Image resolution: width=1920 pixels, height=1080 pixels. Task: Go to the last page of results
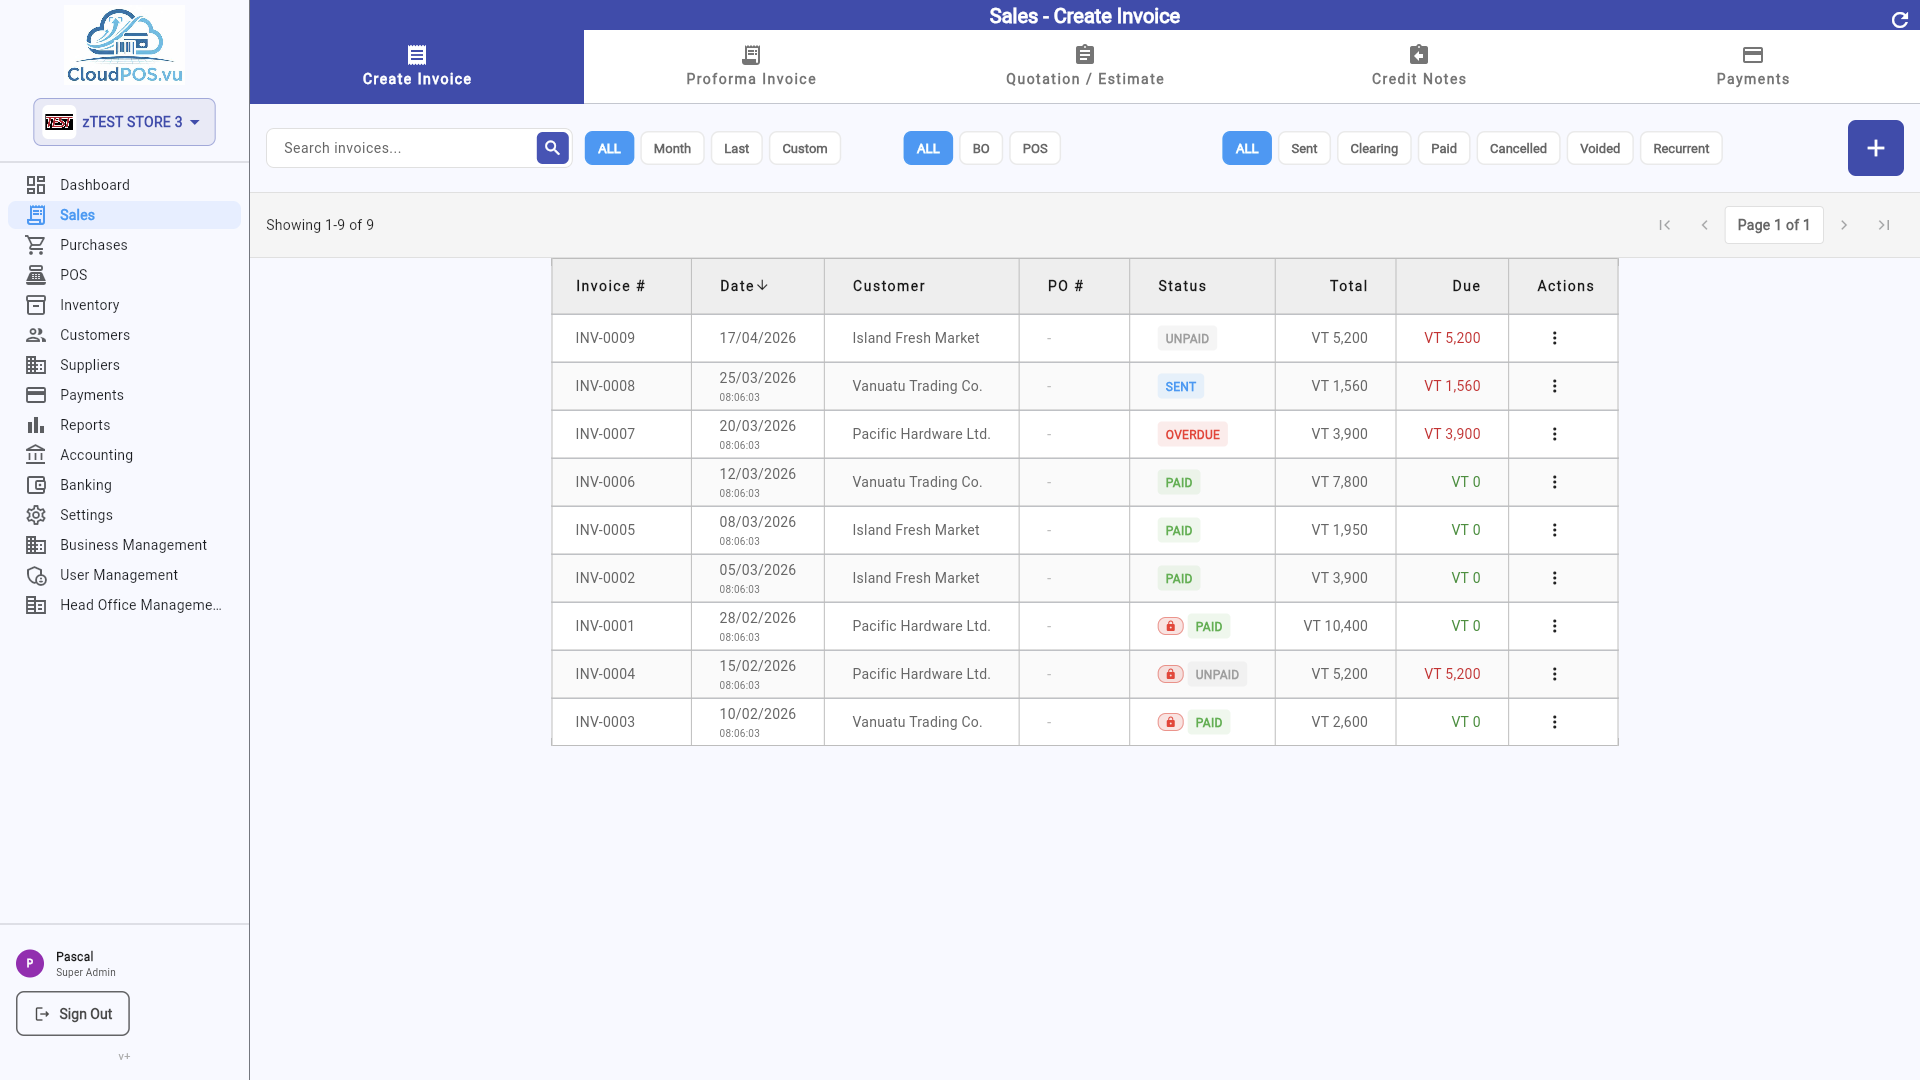click(x=1884, y=225)
